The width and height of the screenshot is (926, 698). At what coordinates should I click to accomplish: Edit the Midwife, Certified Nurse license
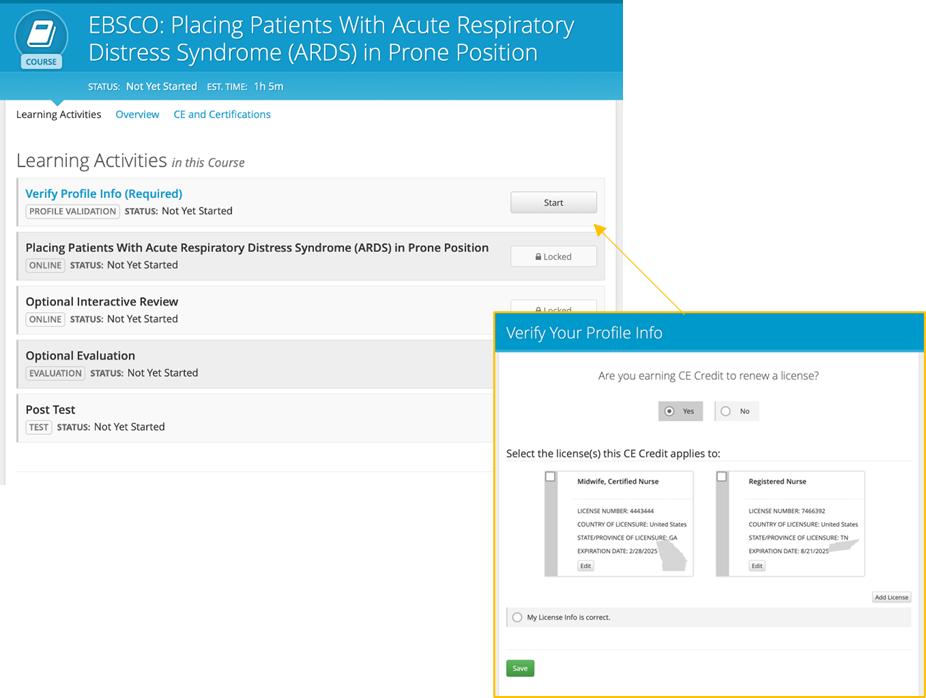585,566
